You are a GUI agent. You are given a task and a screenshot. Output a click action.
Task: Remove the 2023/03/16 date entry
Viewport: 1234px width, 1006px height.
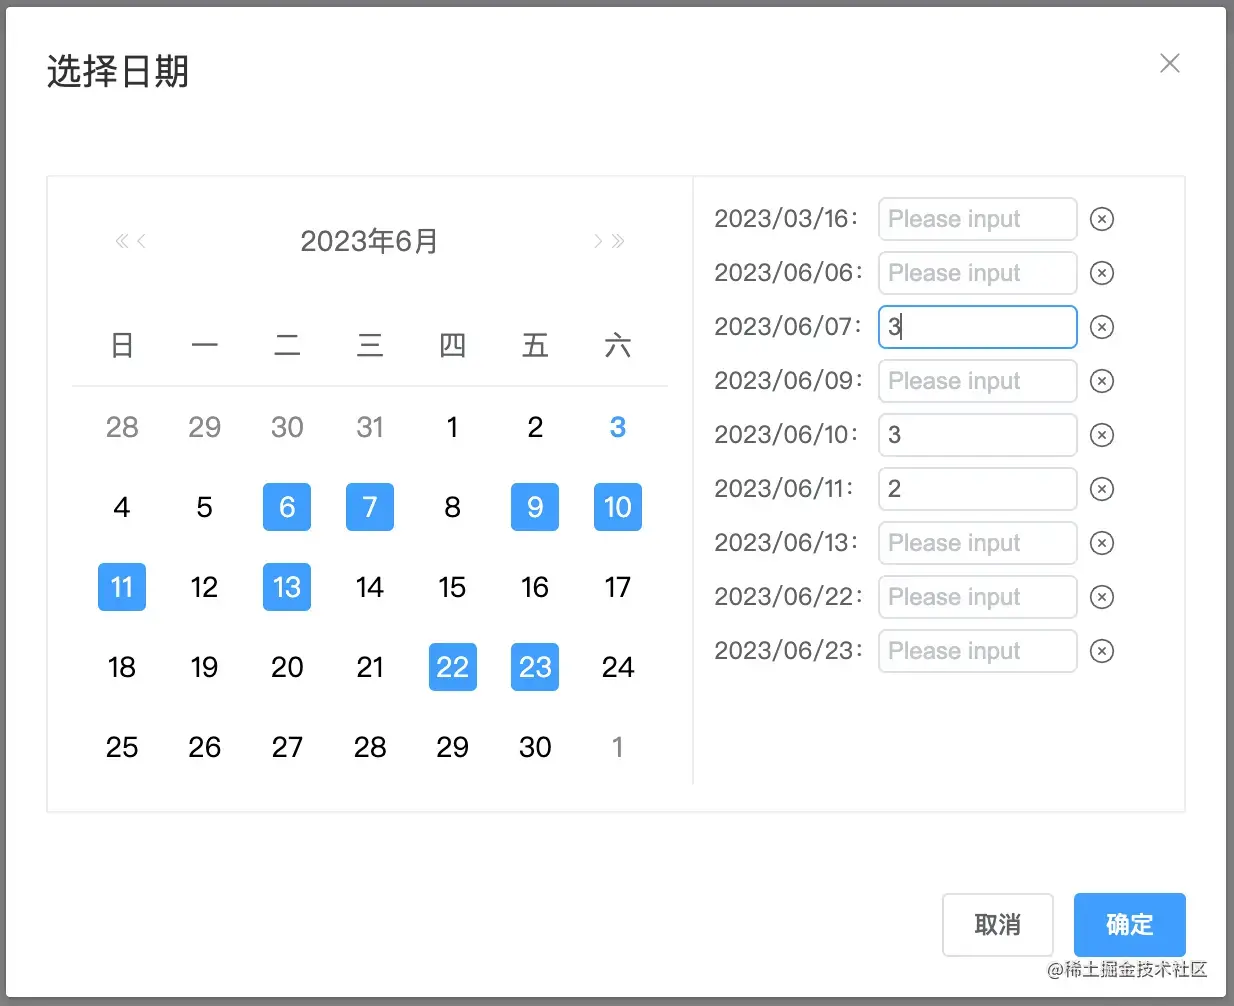point(1101,219)
